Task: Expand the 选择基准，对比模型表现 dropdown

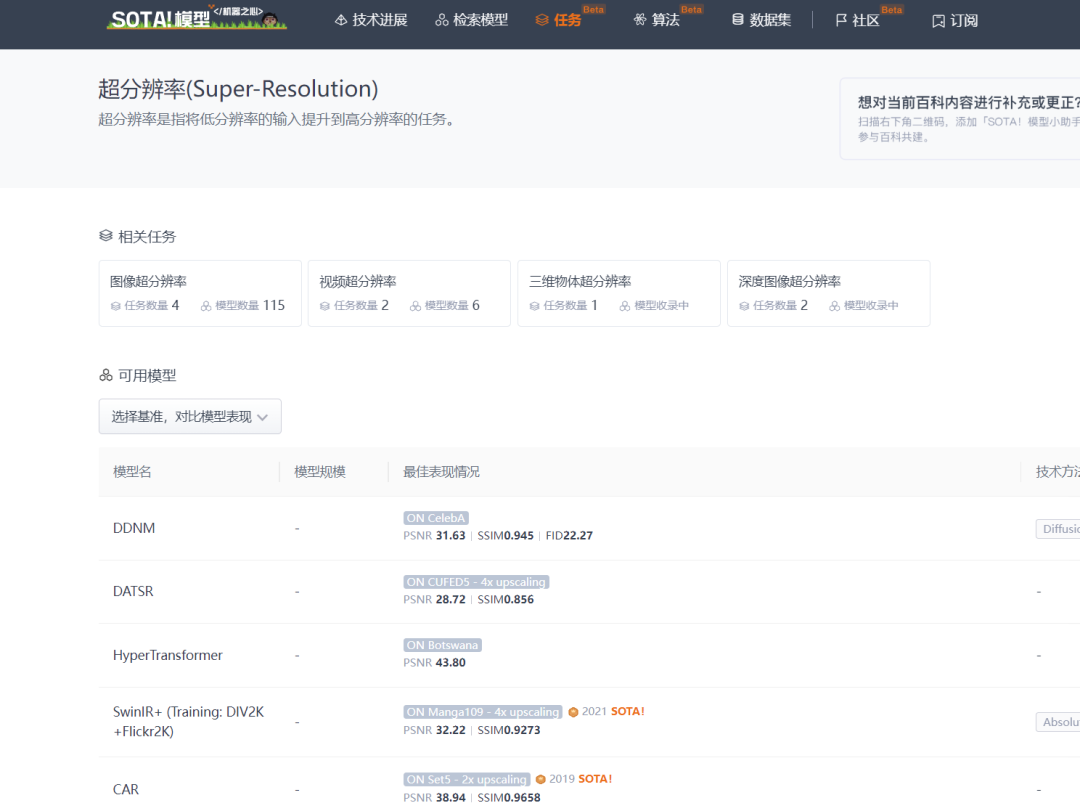Action: pyautogui.click(x=190, y=416)
